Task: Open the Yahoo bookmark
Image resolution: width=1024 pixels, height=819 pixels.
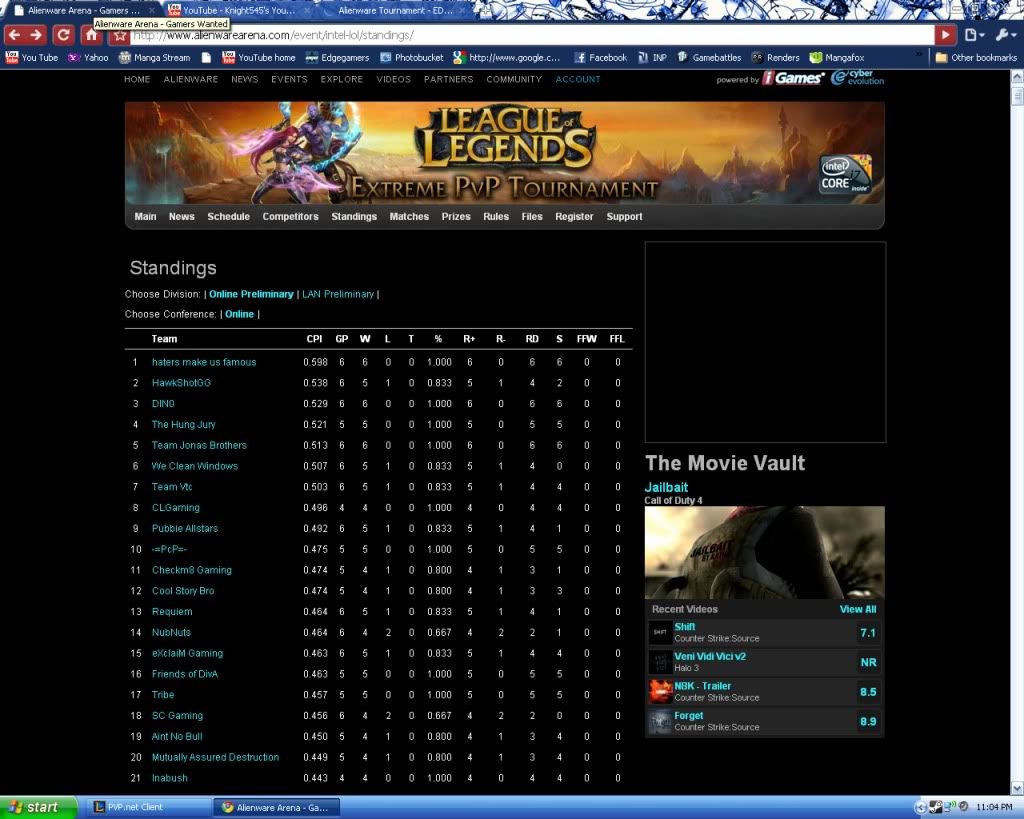Action: click(x=89, y=57)
